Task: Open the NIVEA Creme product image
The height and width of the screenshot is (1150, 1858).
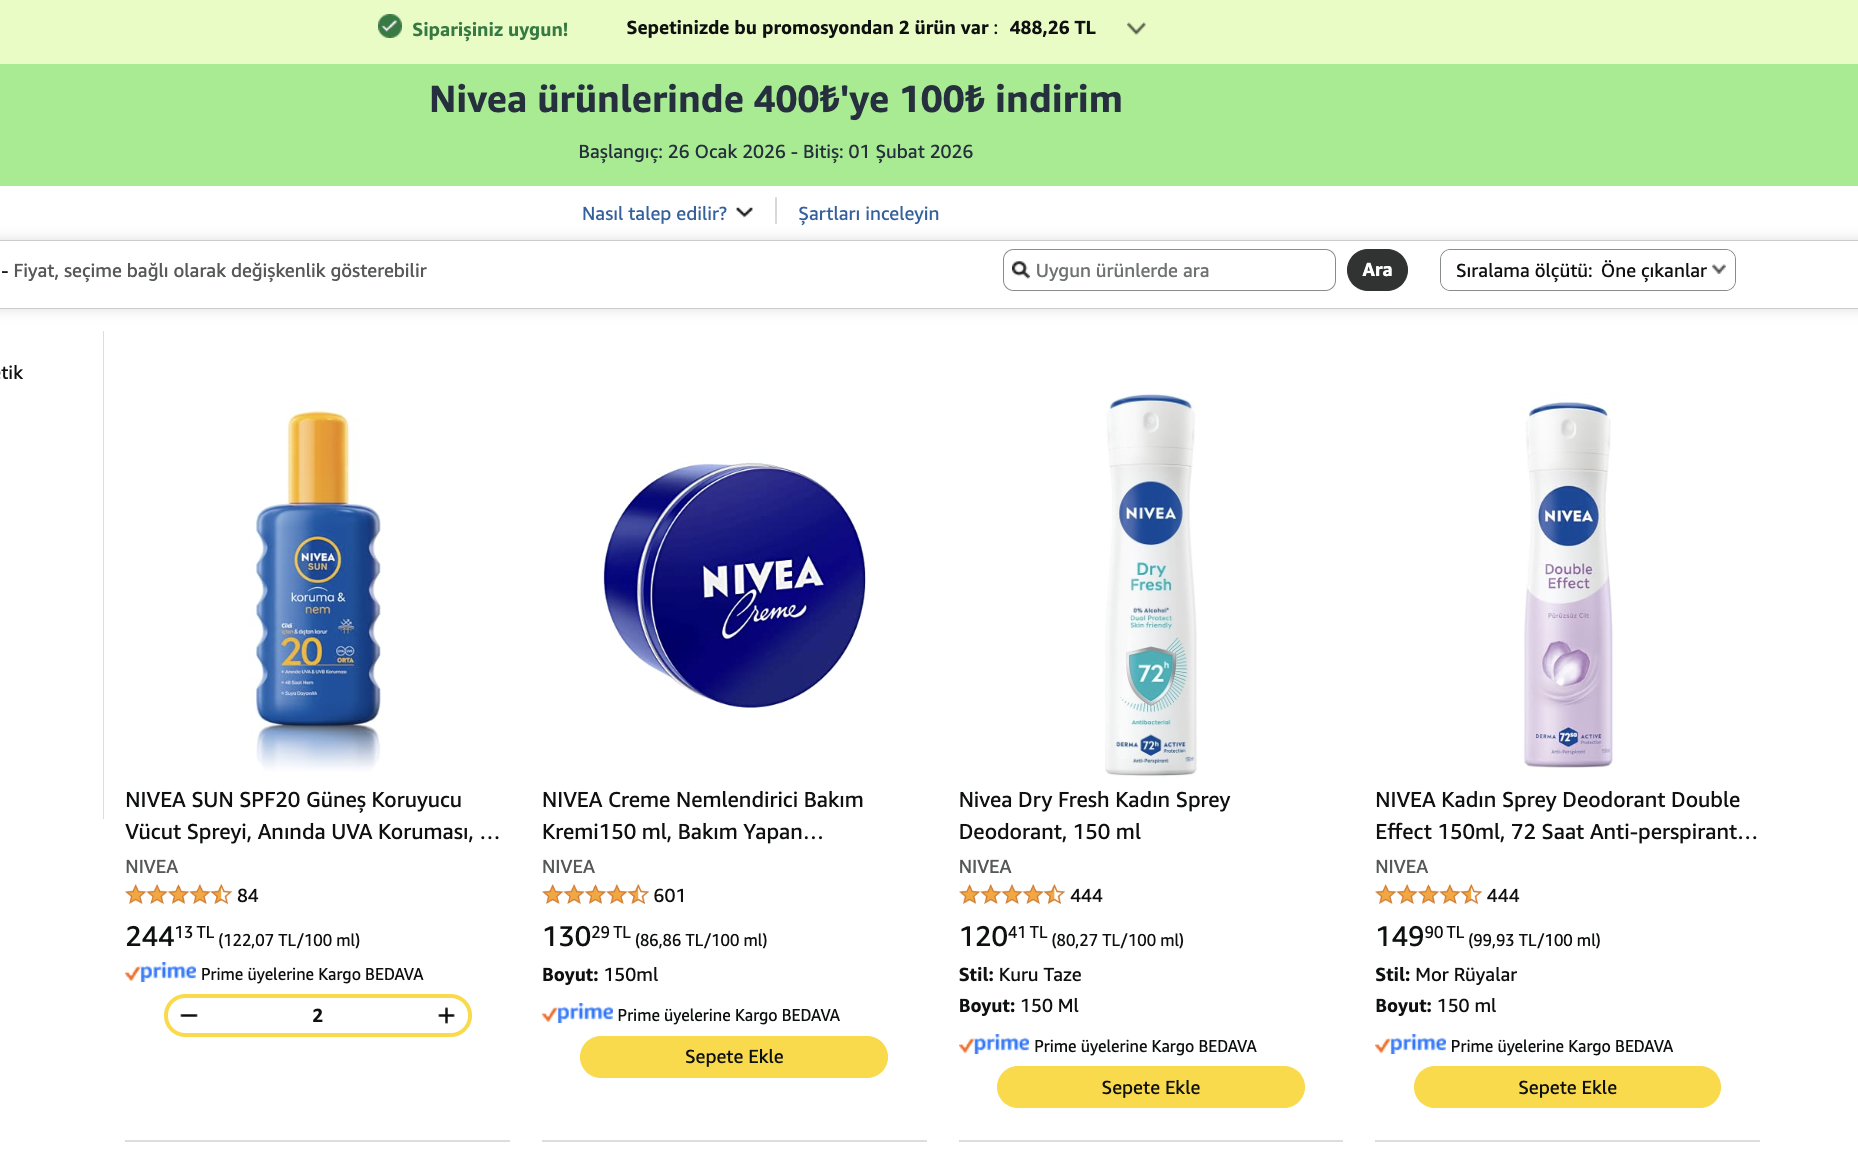Action: [733, 585]
